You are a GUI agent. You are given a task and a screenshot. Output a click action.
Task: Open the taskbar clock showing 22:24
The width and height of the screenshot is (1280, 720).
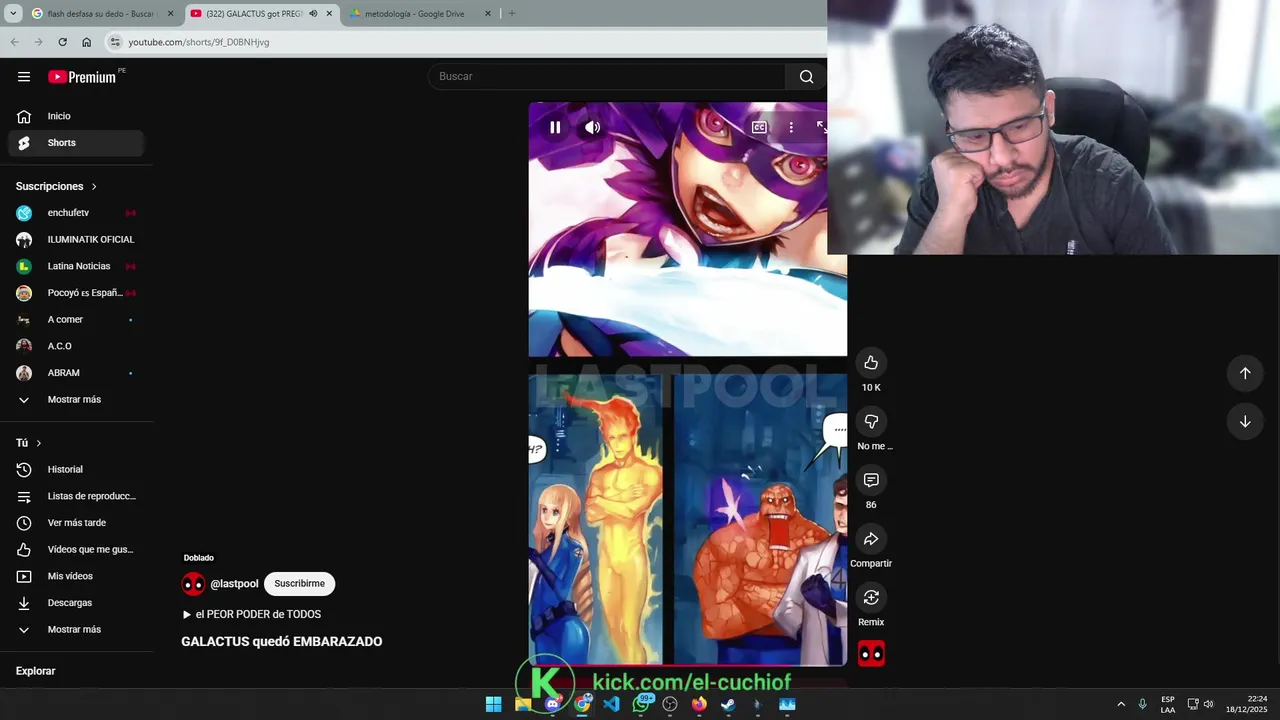pos(1246,704)
